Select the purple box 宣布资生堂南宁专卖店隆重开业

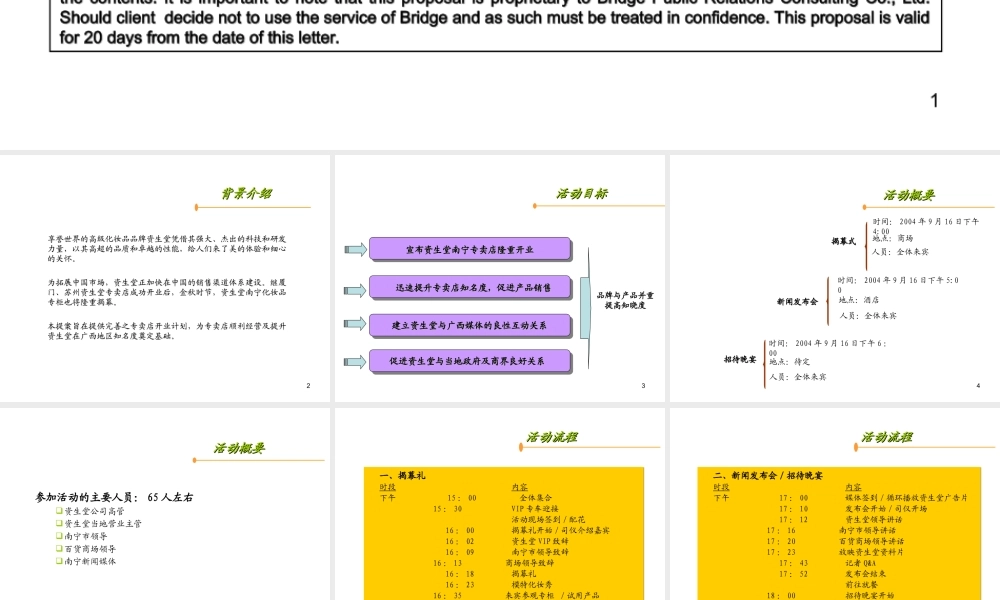(470, 249)
